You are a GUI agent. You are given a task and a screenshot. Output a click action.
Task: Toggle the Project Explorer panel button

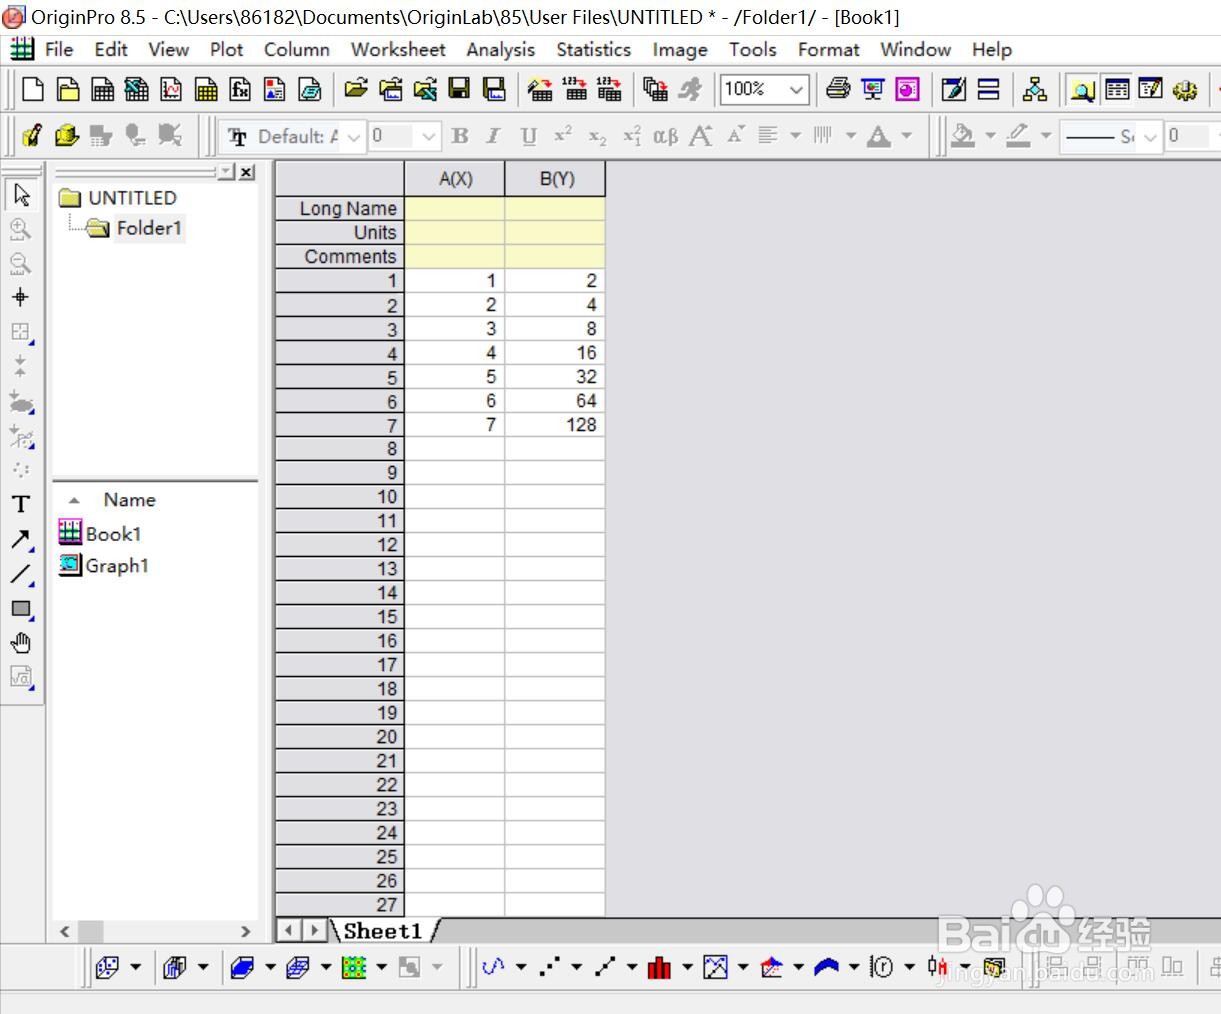1082,89
